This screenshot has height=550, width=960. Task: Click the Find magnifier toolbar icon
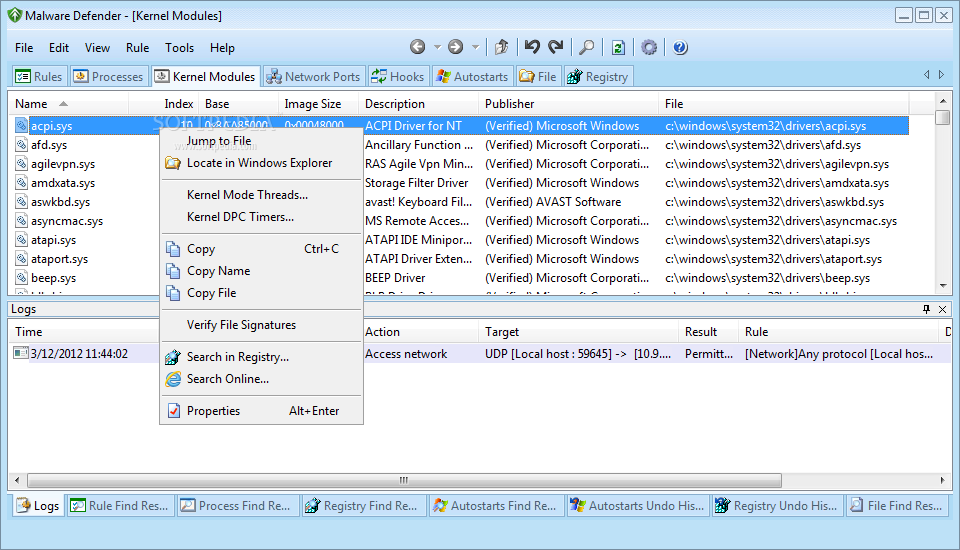(x=587, y=47)
